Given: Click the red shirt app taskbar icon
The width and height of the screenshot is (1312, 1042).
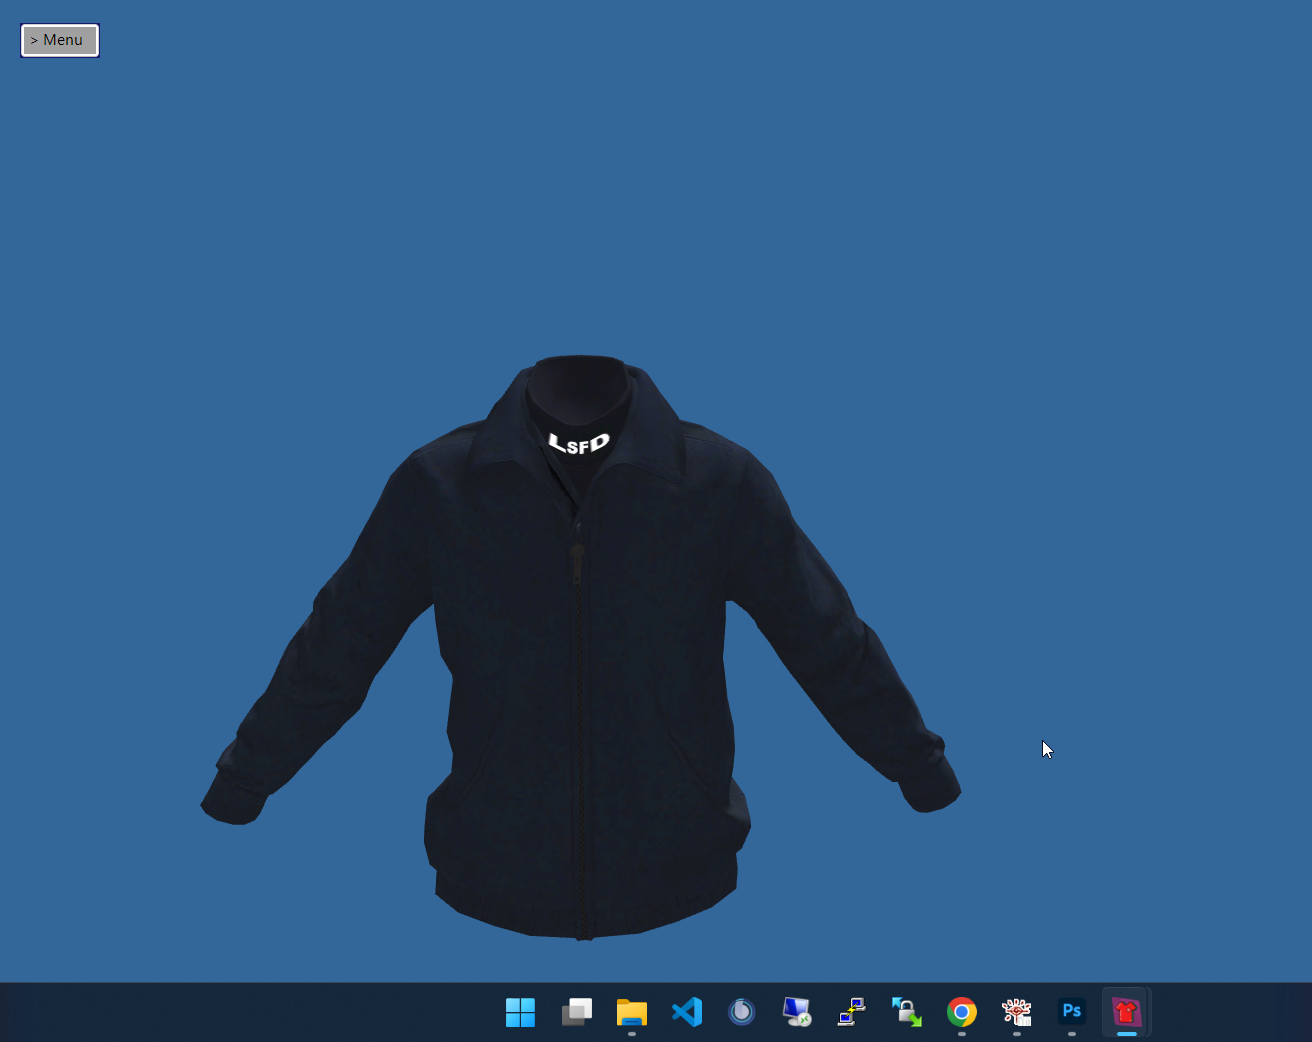Looking at the screenshot, I should click(x=1127, y=1012).
